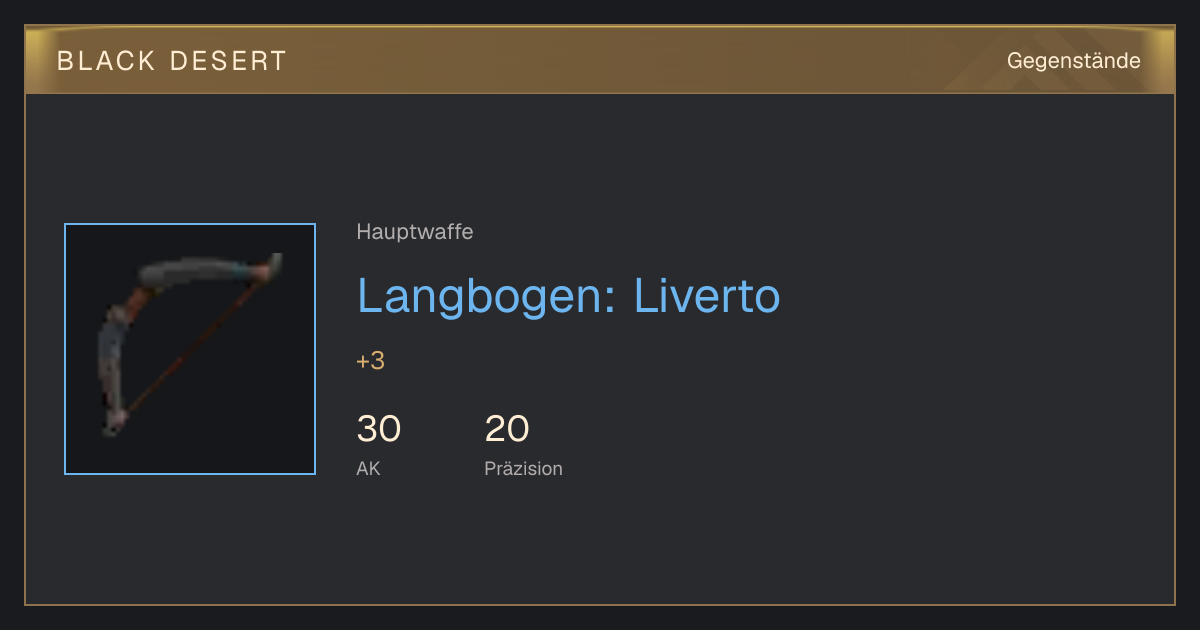Image resolution: width=1200 pixels, height=630 pixels.
Task: Click the Hauptwaffe category label
Action: [x=415, y=232]
